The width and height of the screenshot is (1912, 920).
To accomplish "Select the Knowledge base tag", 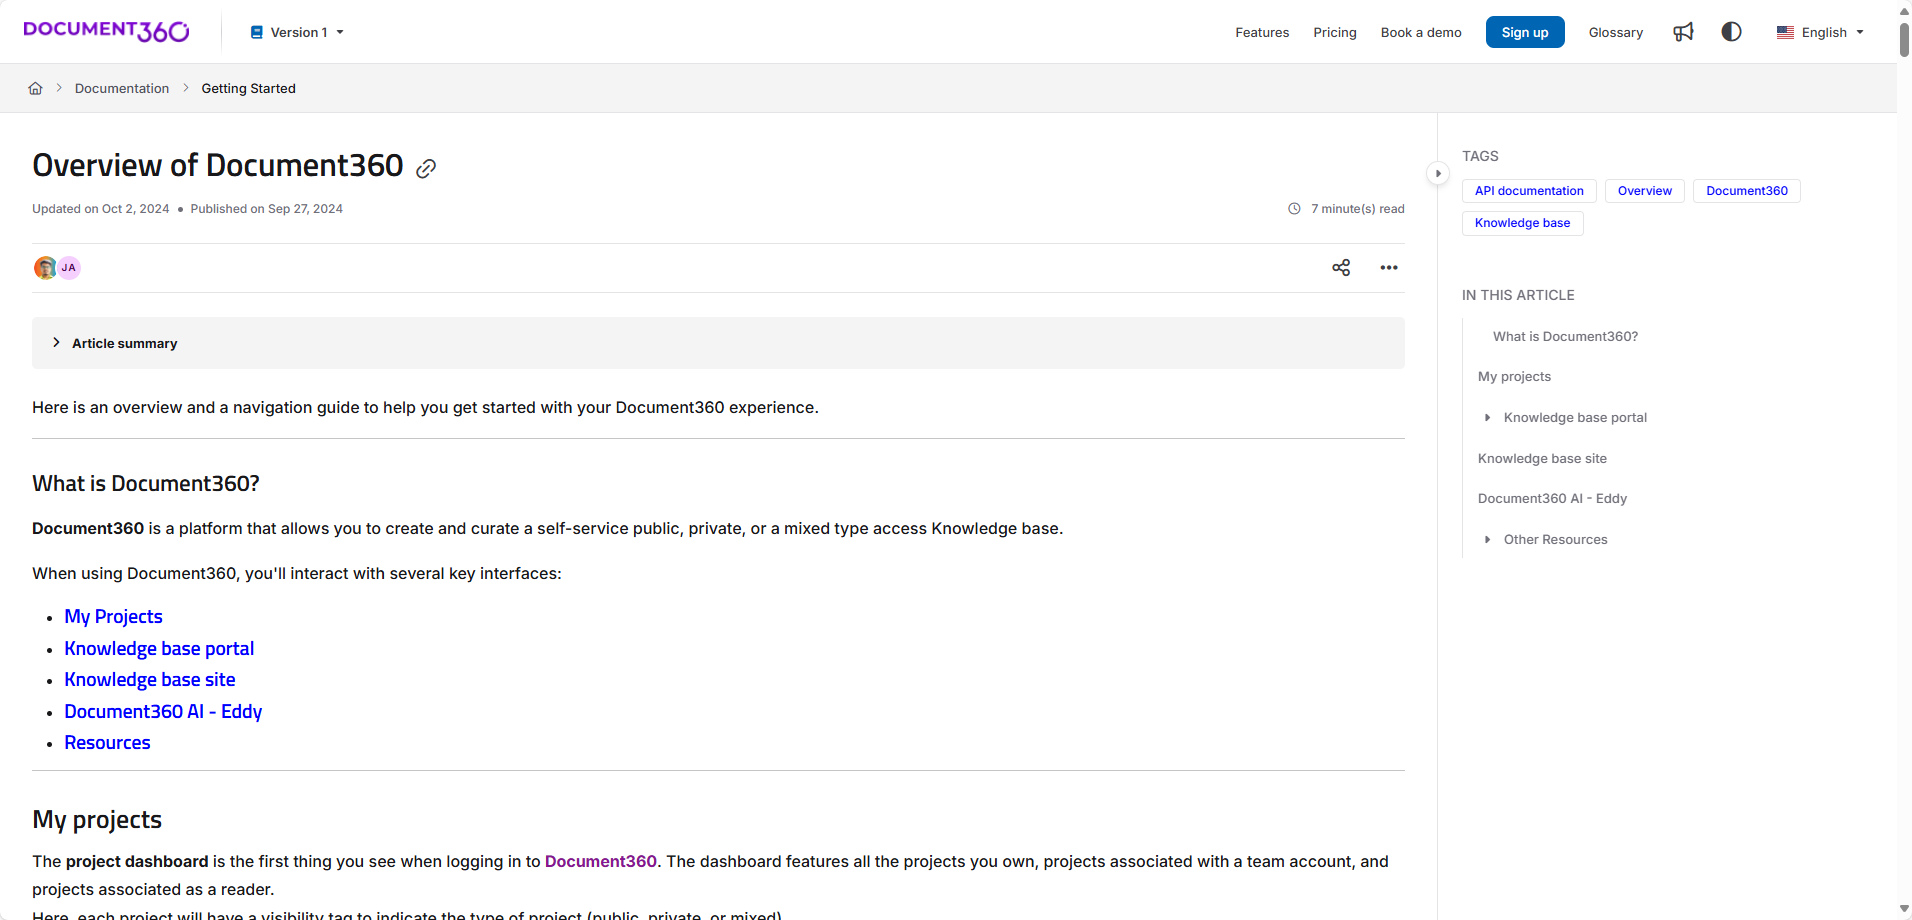I will 1522,223.
